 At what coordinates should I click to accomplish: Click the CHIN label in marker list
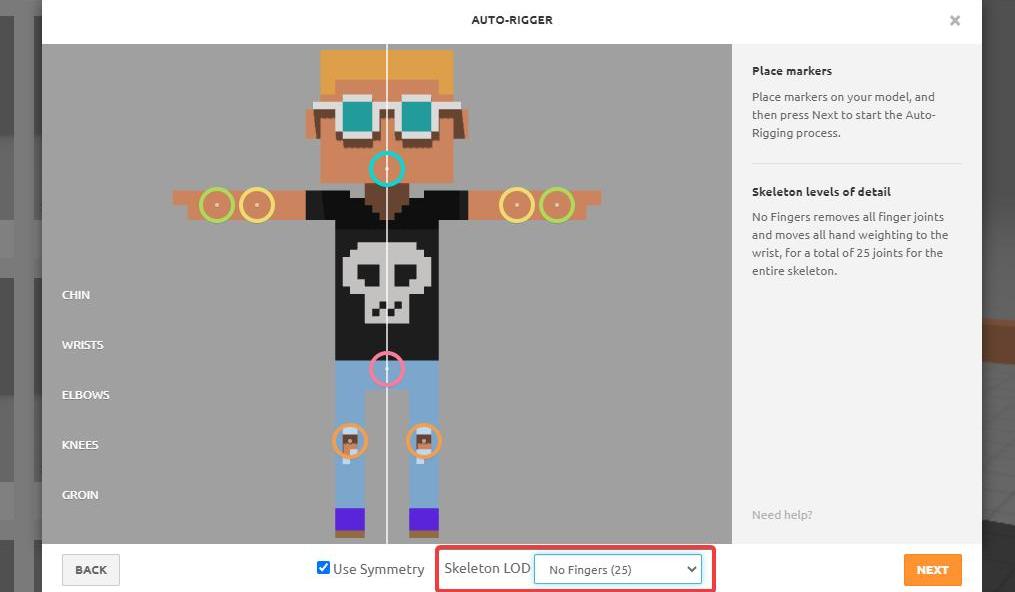76,295
